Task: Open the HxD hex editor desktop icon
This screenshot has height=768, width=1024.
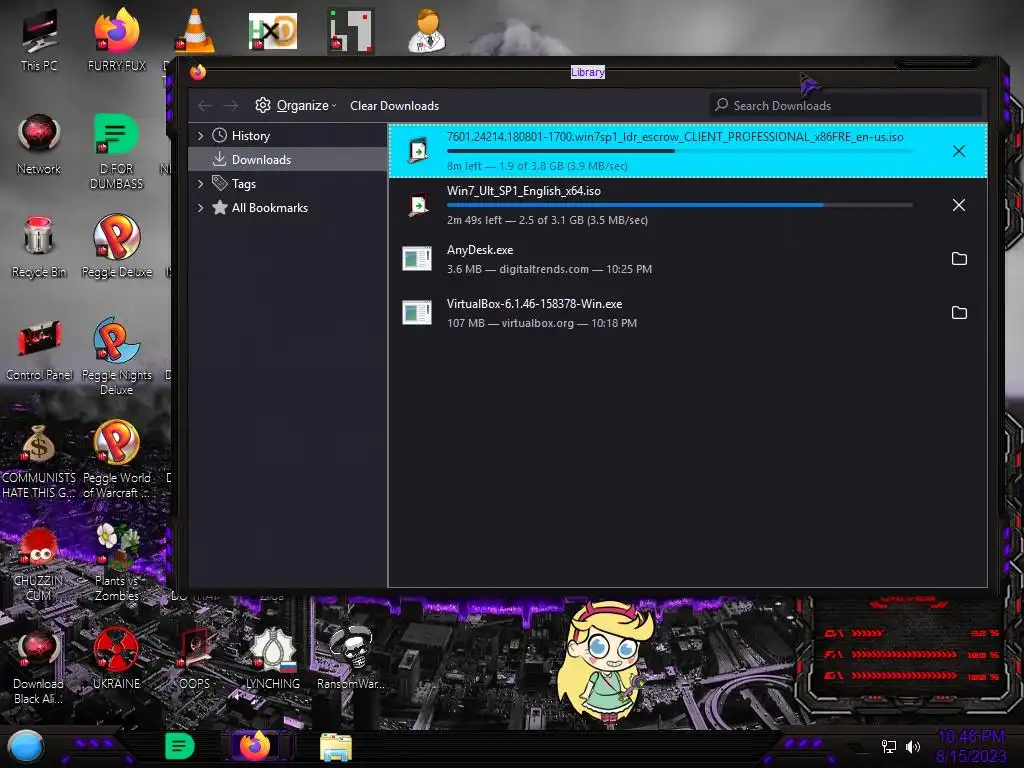Action: pos(273,31)
